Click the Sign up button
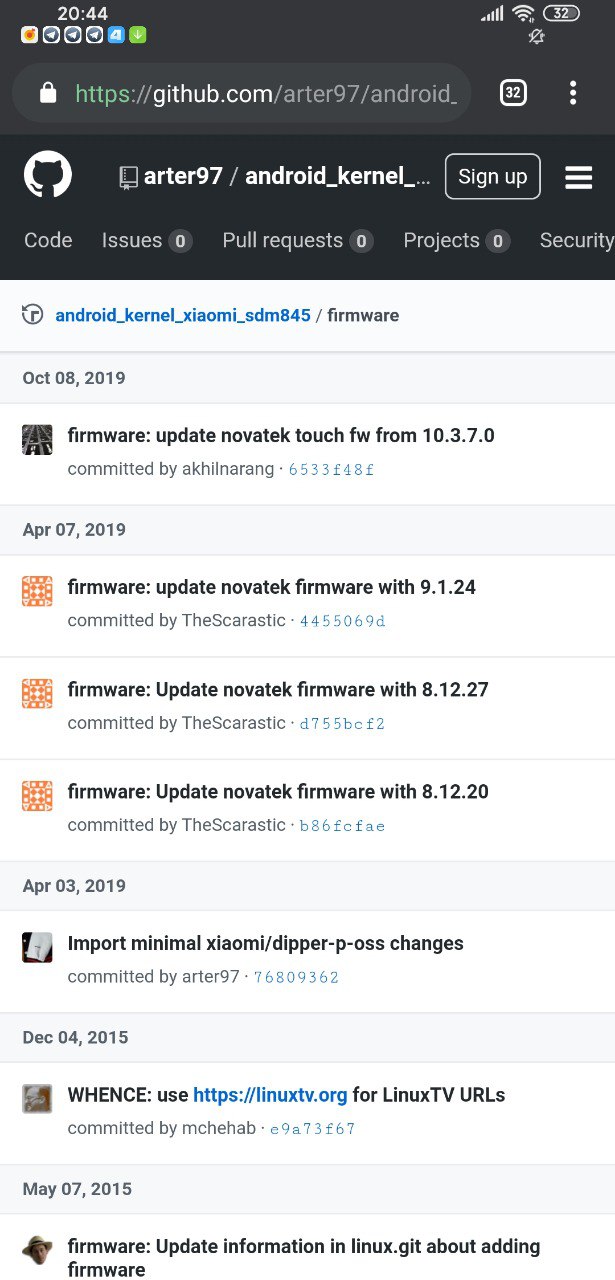This screenshot has width=615, height=1280. pyautogui.click(x=493, y=176)
